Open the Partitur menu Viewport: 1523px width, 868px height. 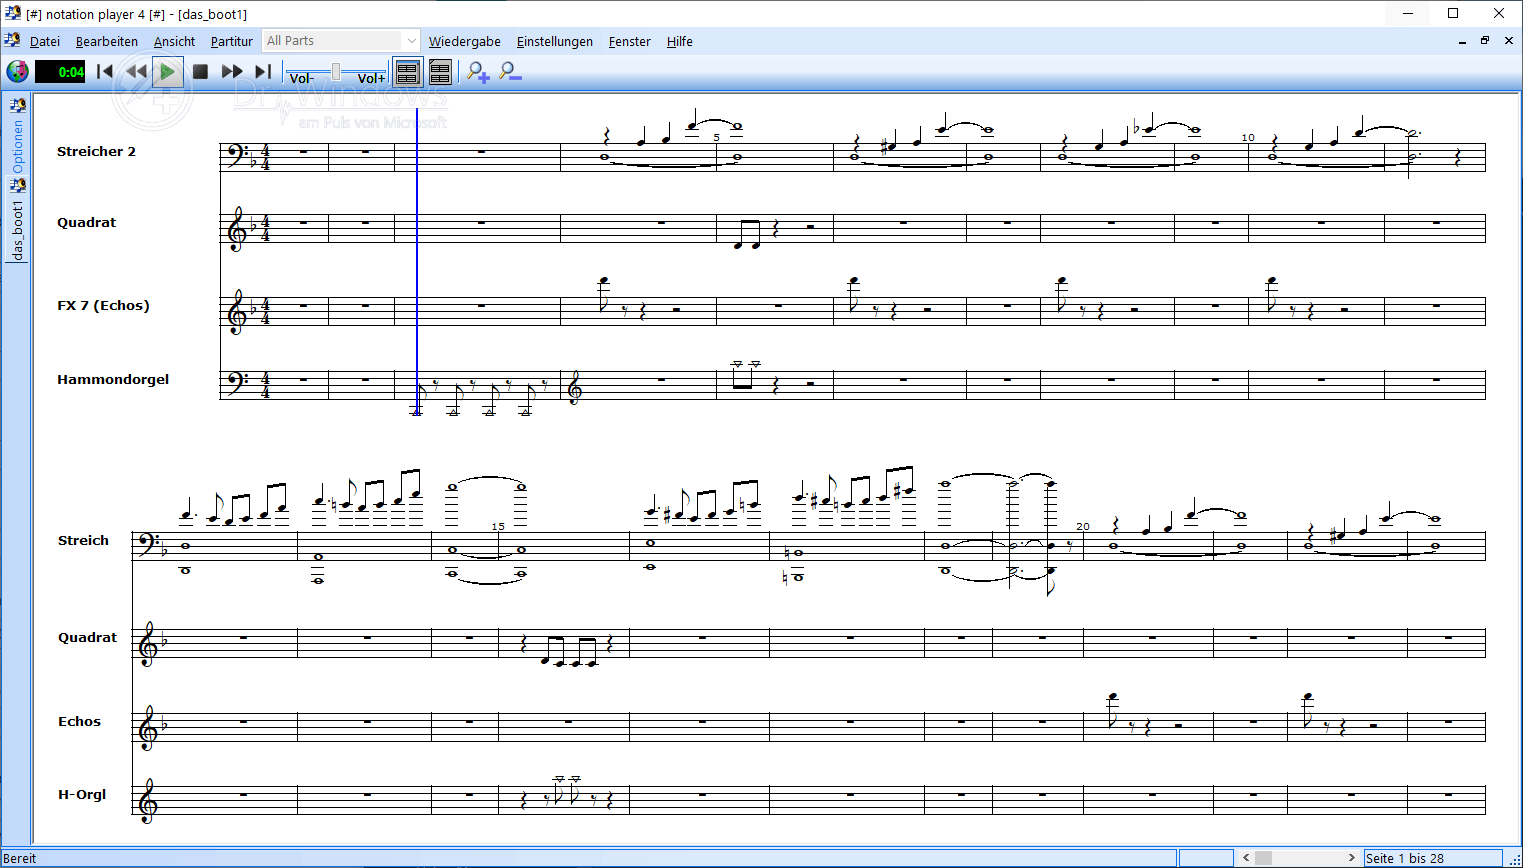tap(231, 41)
